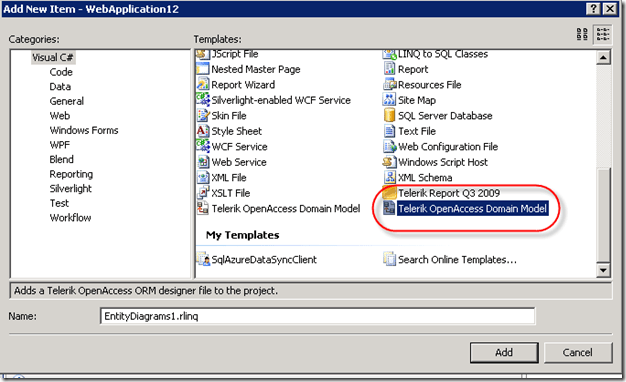This screenshot has width=626, height=382.
Task: Choose the Report Wizard template icon
Action: 203,84
